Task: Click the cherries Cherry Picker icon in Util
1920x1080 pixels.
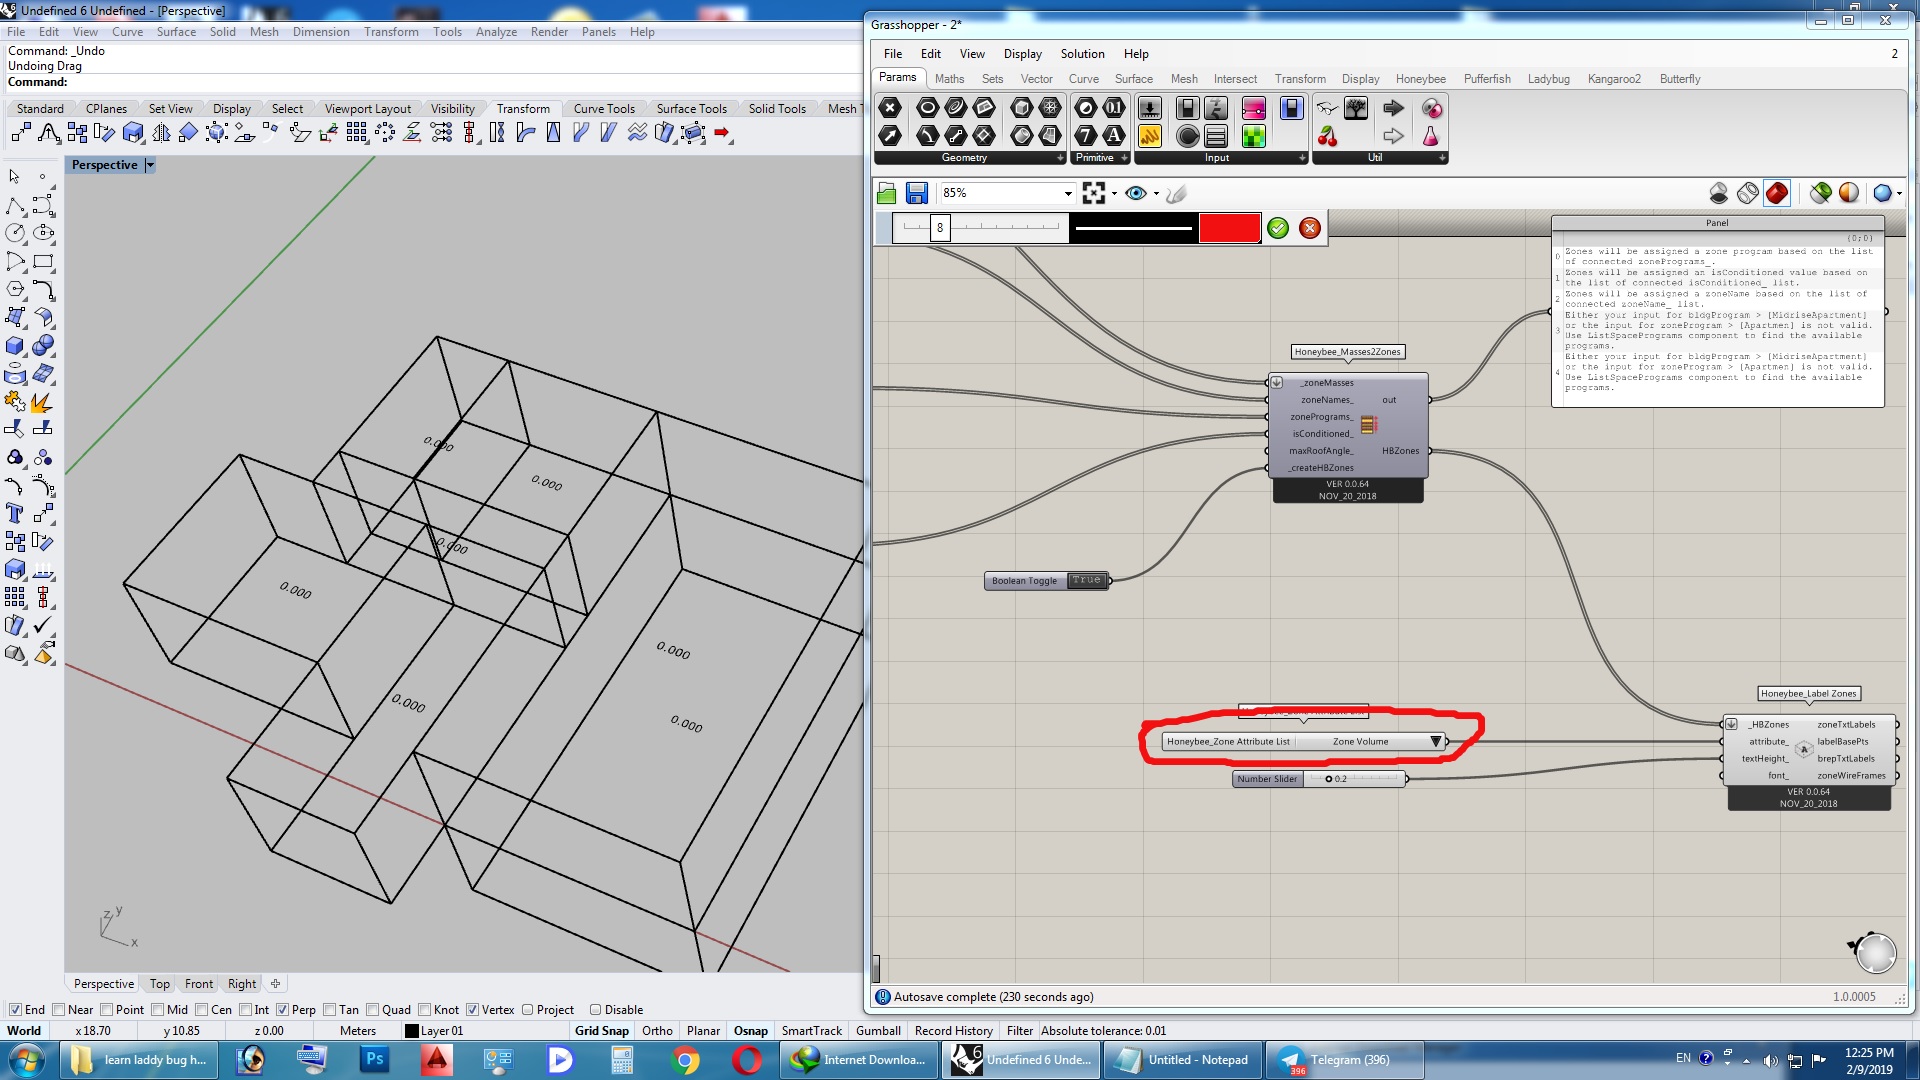Action: point(1328,135)
